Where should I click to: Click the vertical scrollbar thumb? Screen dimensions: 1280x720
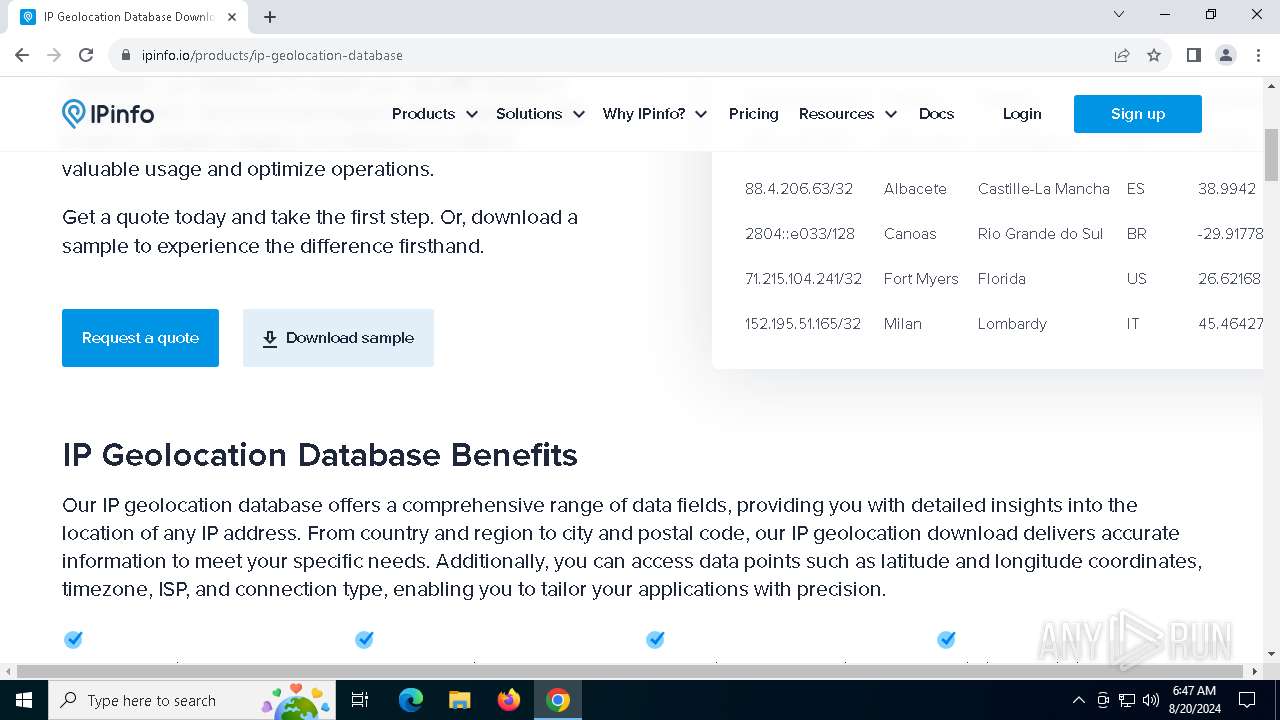coord(1272,155)
